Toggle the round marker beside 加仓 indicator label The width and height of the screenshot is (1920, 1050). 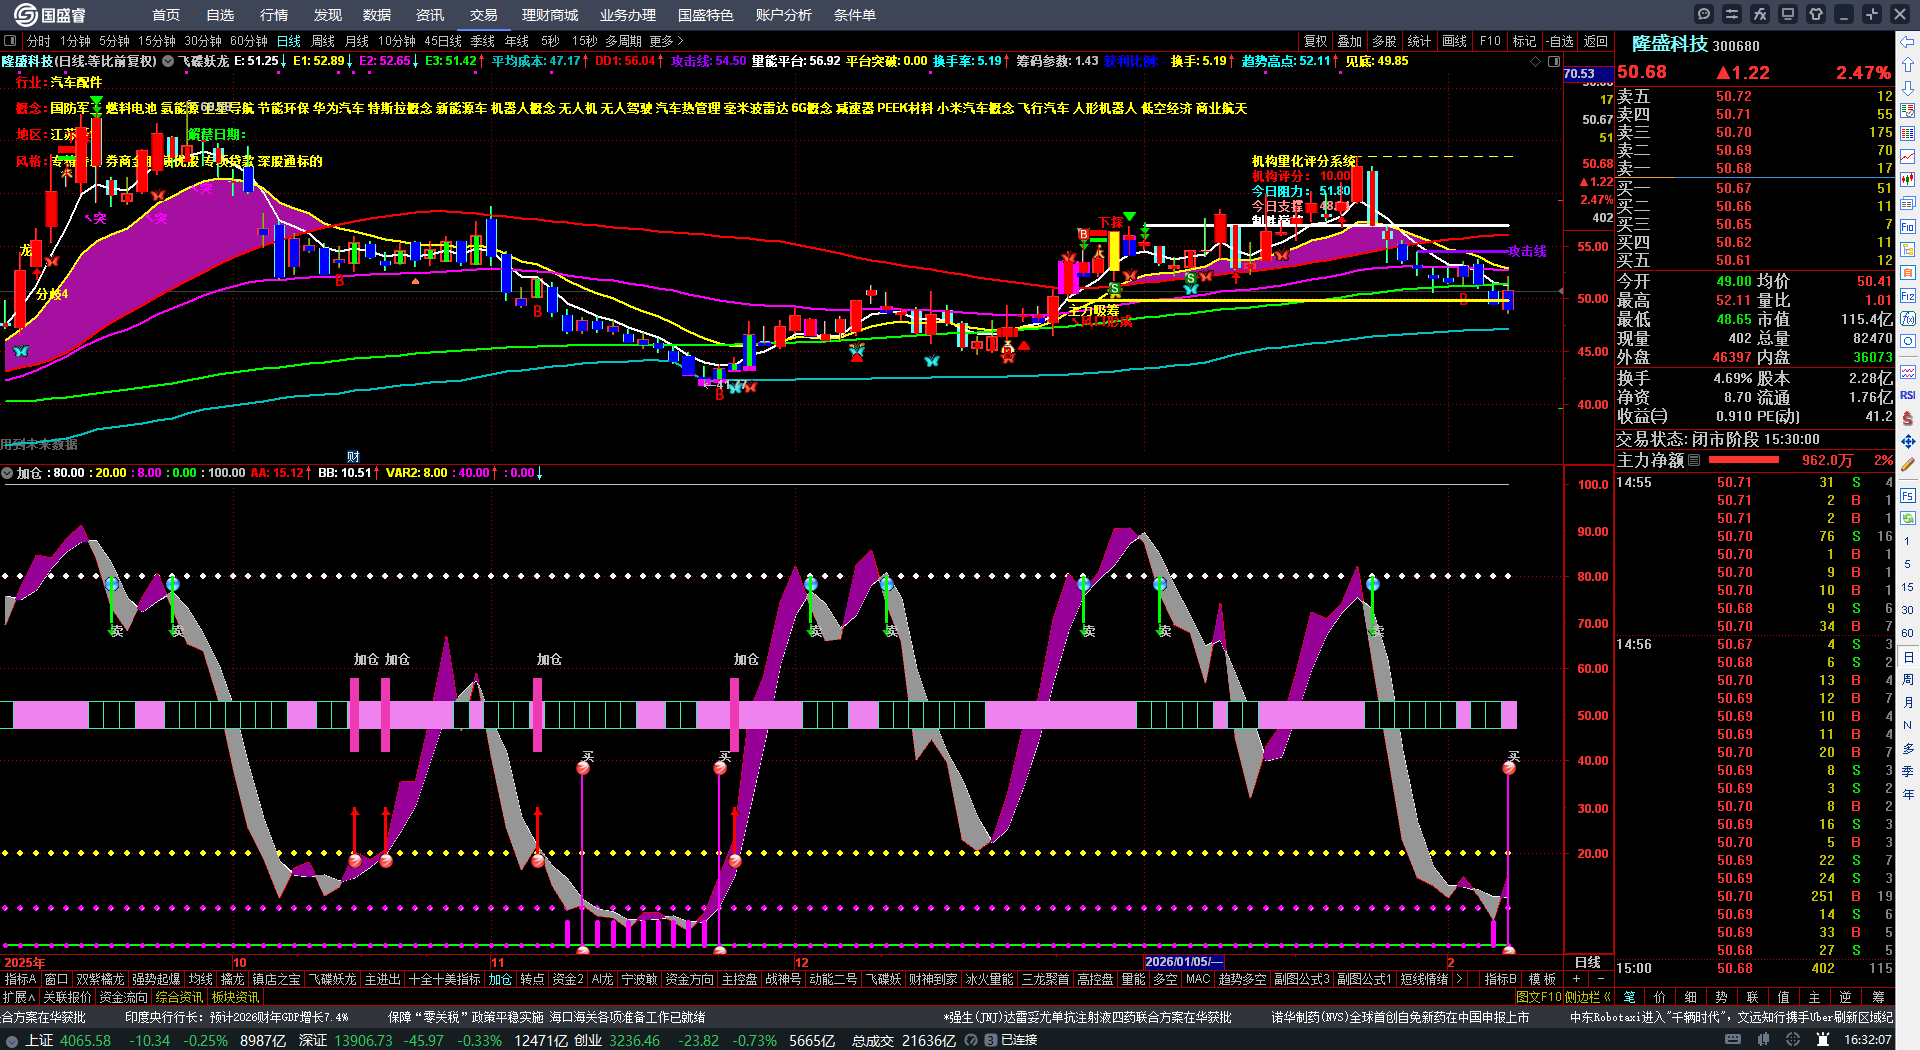coord(7,473)
